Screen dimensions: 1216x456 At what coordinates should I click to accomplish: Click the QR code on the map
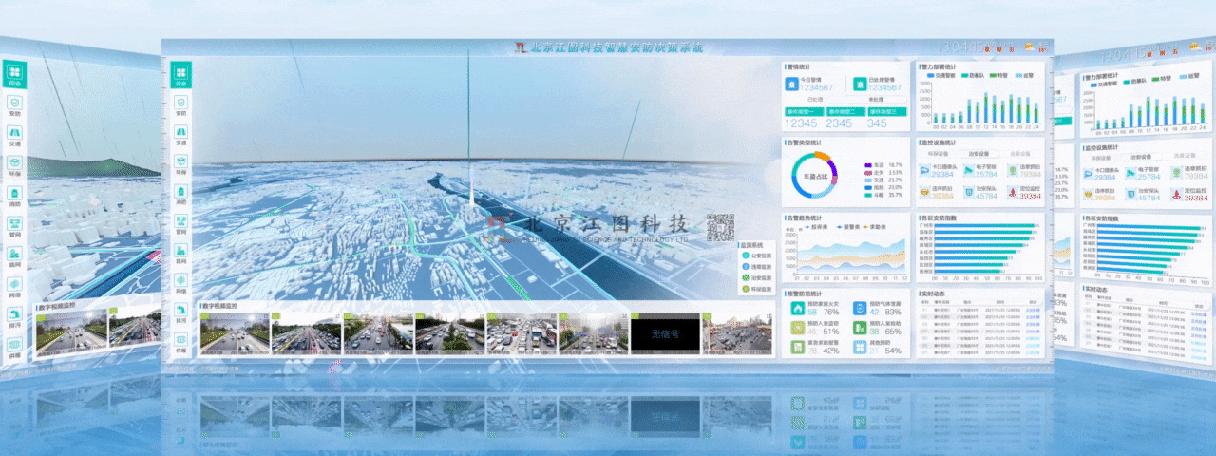[x=722, y=229]
